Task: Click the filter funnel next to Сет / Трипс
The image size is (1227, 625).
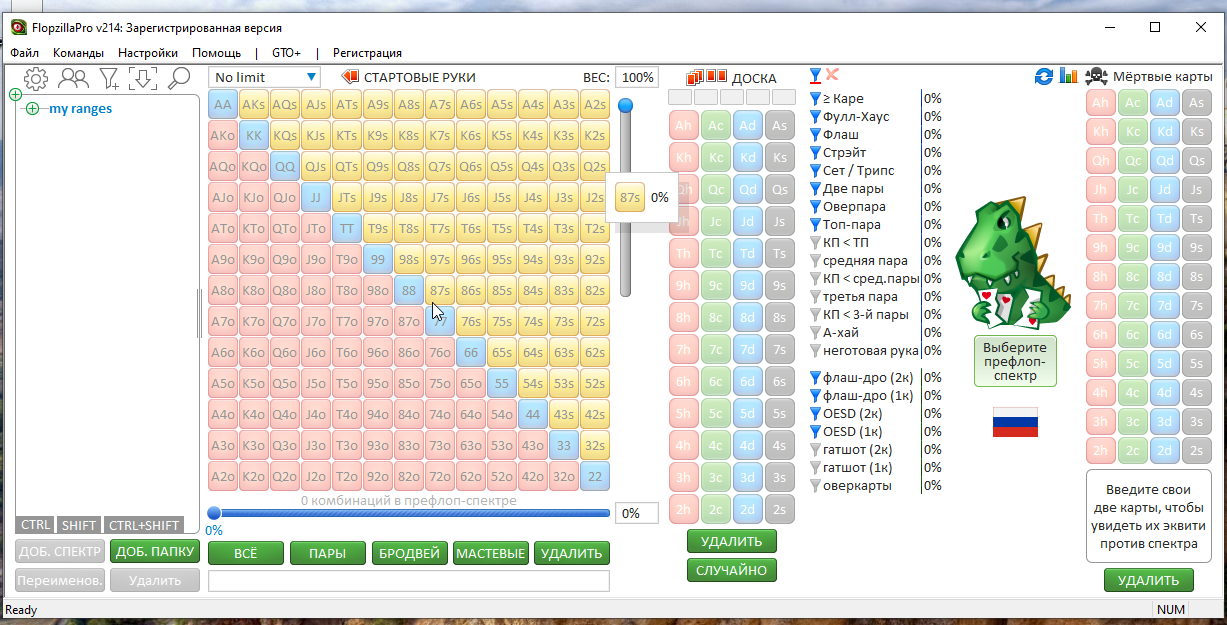Action: point(815,171)
